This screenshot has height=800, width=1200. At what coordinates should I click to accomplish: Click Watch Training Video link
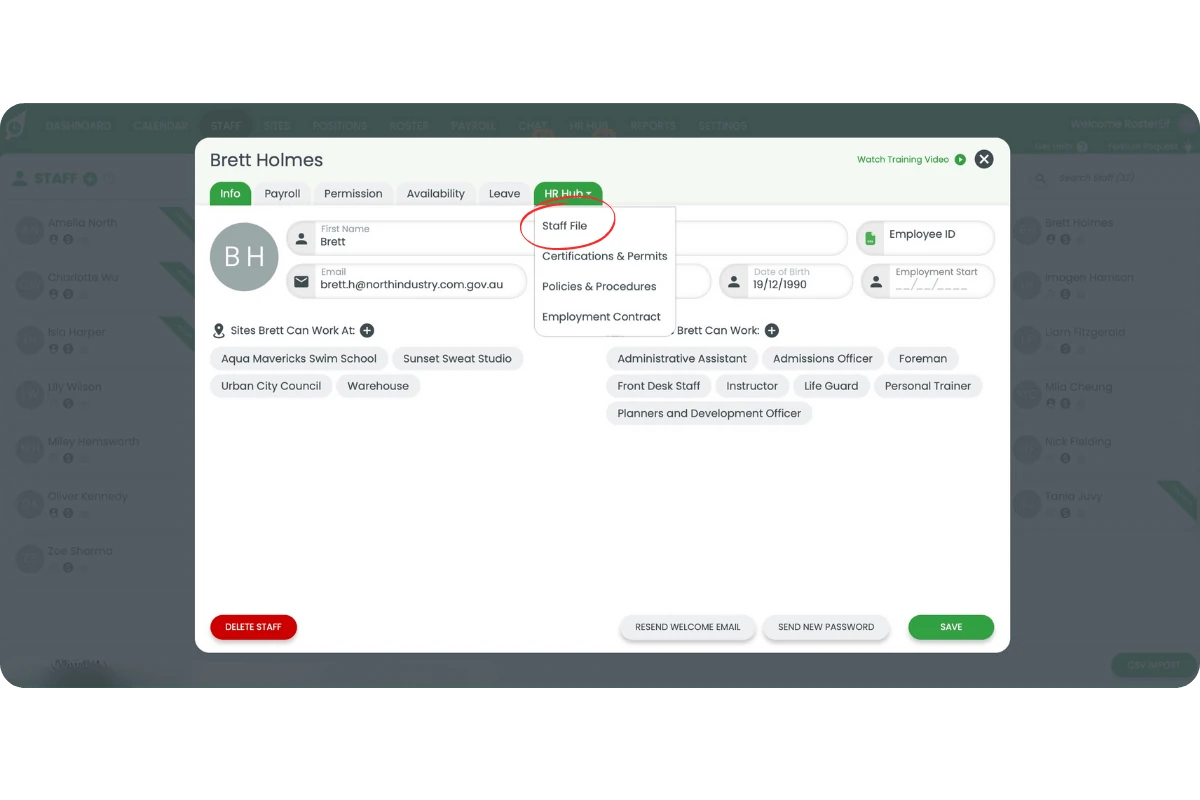903,159
